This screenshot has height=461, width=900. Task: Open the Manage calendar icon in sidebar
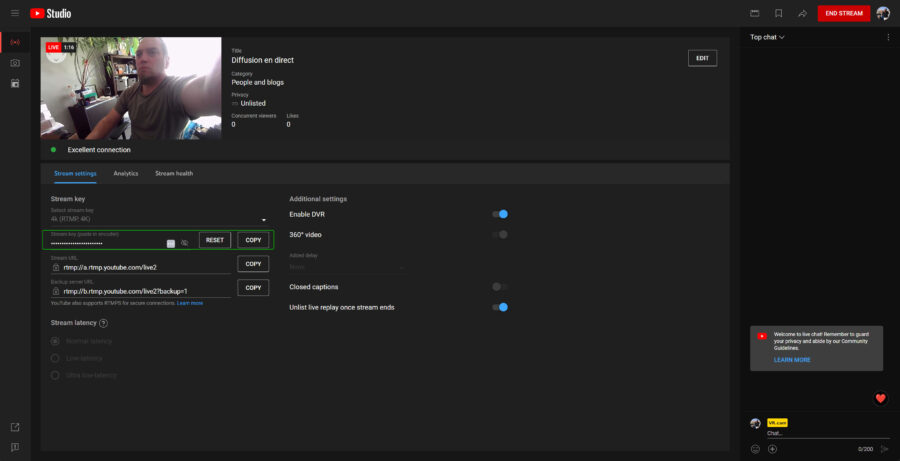tap(14, 84)
